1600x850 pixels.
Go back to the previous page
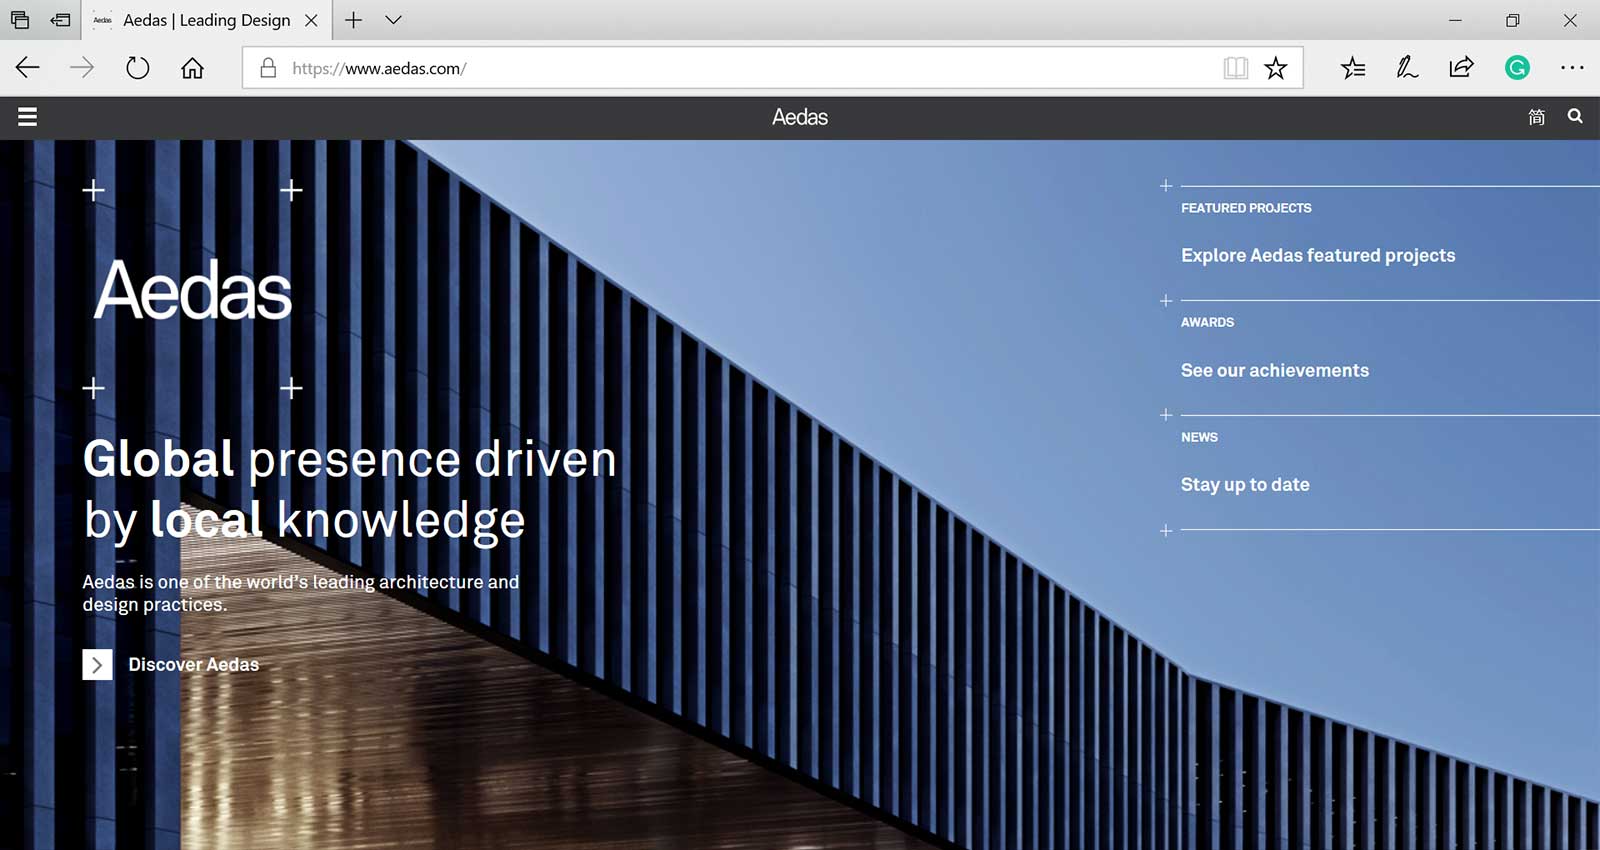coord(27,68)
